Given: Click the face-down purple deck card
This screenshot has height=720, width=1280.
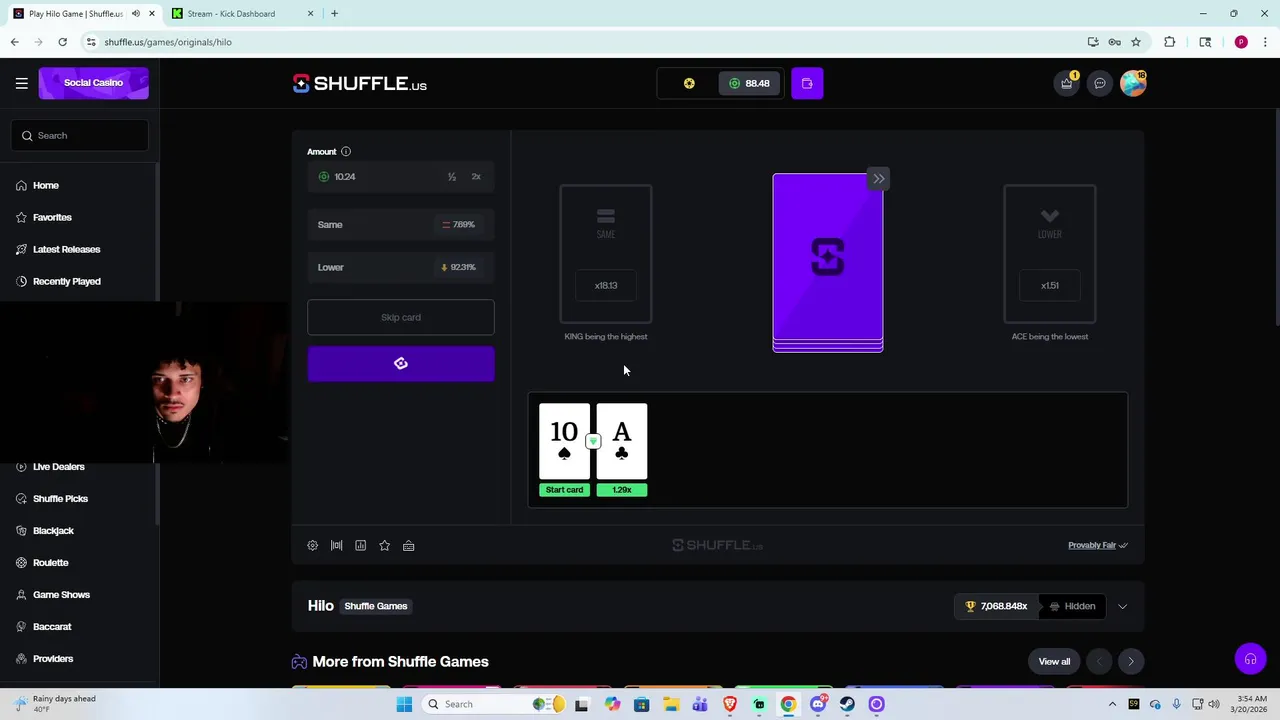Looking at the screenshot, I should 828,260.
